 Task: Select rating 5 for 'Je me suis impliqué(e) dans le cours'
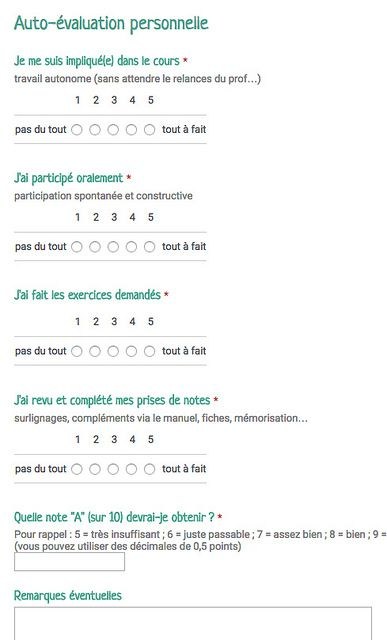coord(149,130)
